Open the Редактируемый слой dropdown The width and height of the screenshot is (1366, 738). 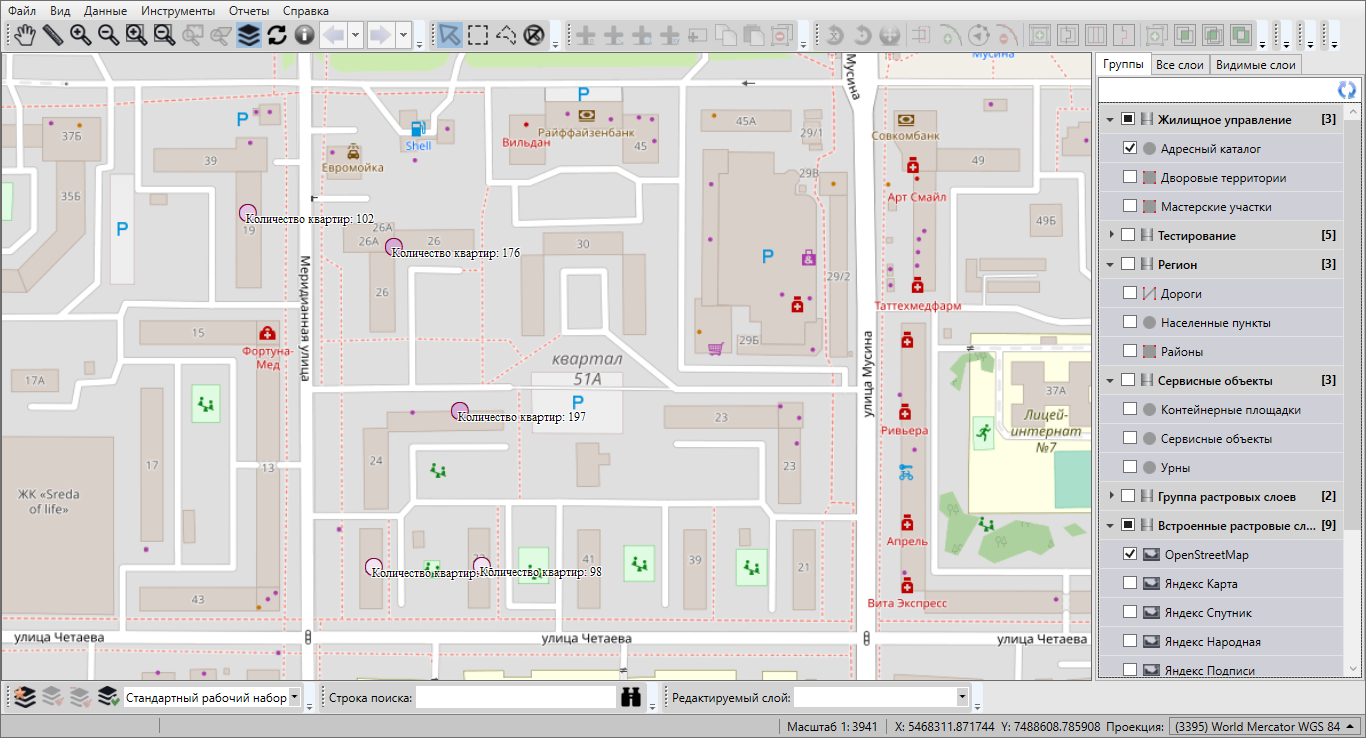coord(962,697)
